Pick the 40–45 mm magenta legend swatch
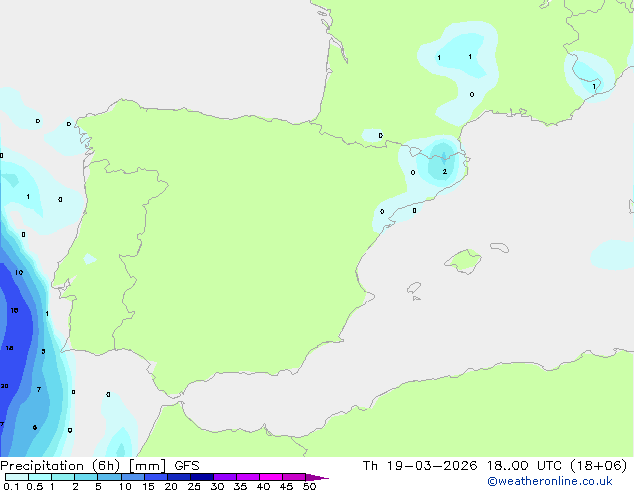 pyautogui.click(x=271, y=477)
